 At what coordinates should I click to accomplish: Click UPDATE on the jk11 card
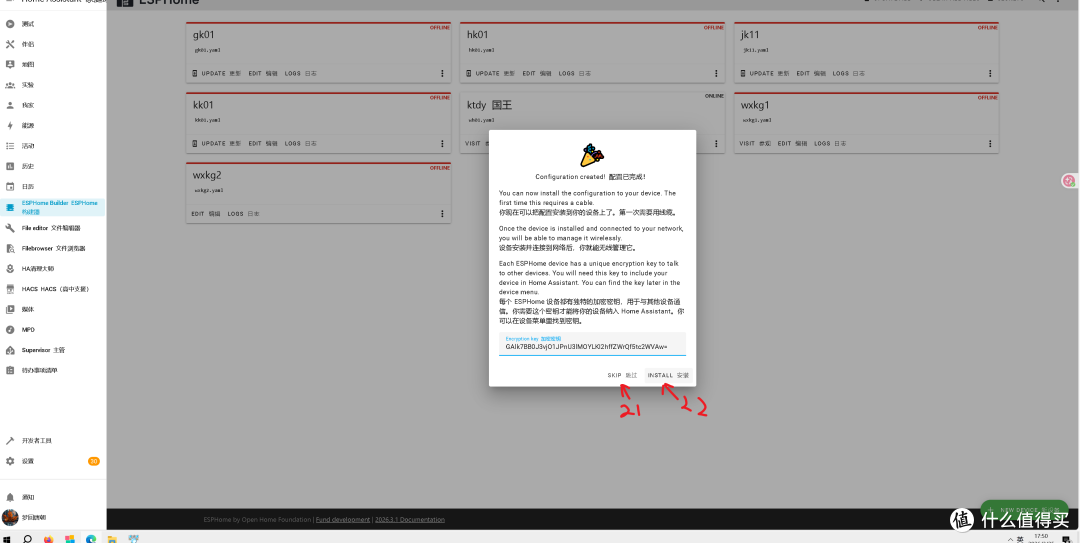point(769,73)
